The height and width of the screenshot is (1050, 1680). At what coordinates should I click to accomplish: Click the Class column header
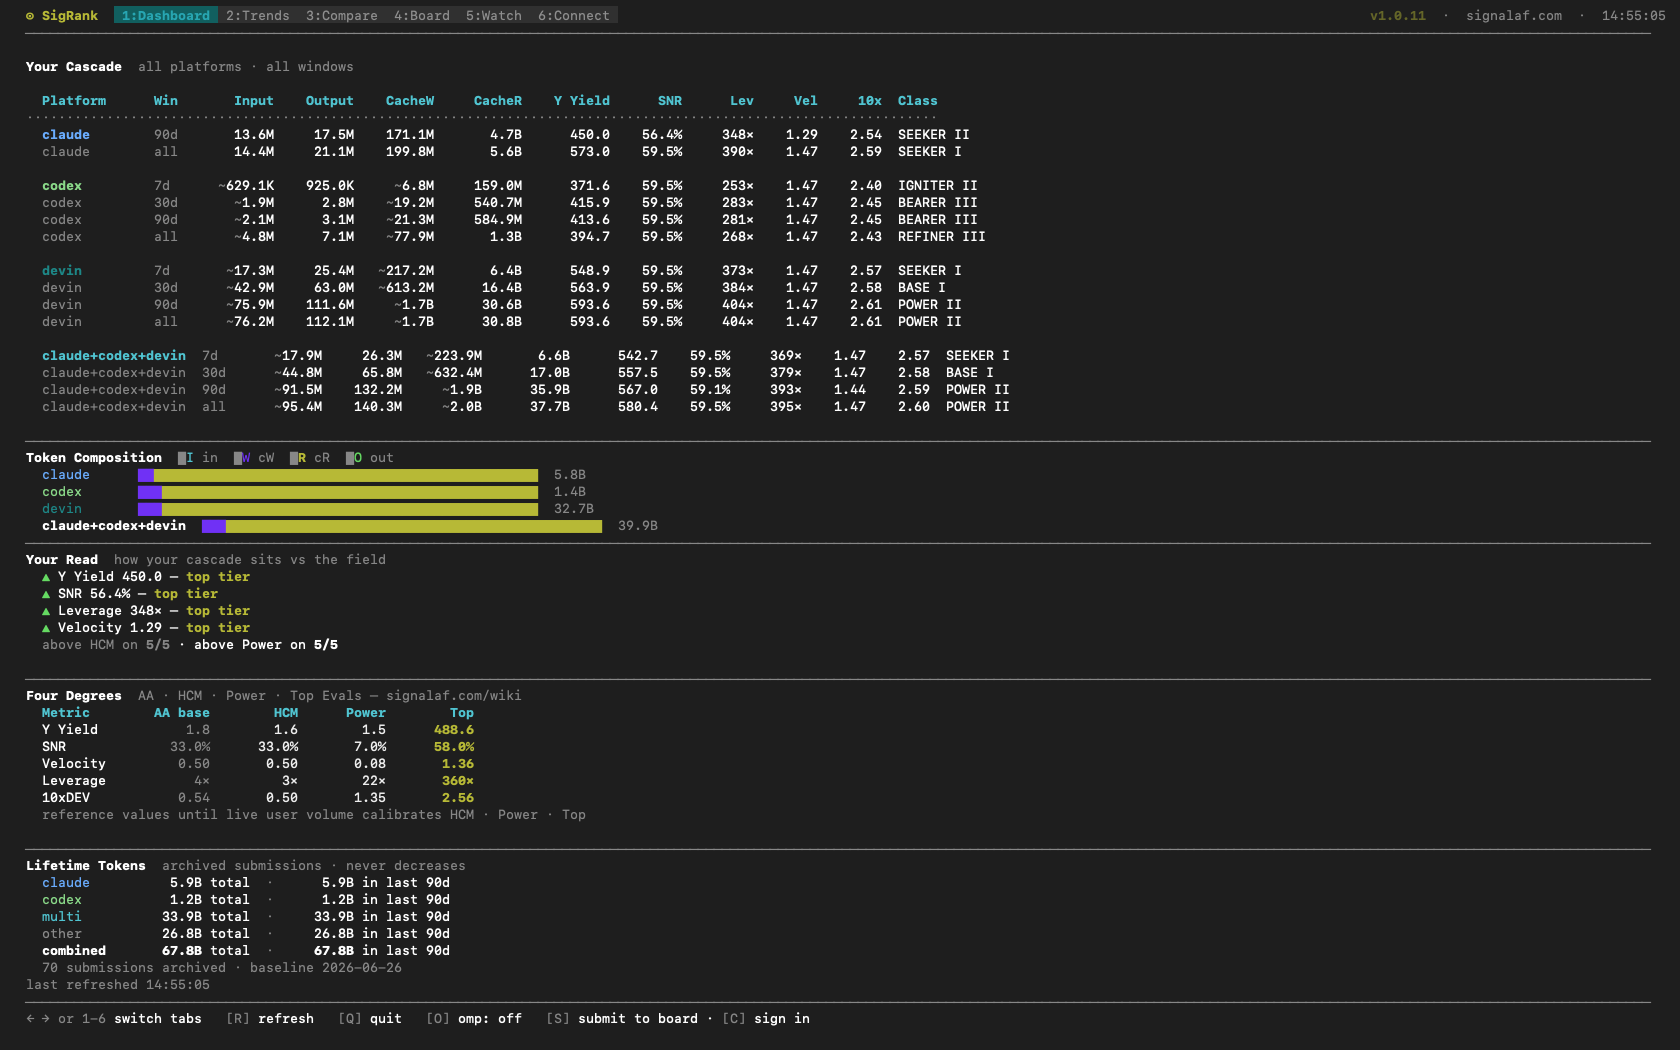[918, 101]
